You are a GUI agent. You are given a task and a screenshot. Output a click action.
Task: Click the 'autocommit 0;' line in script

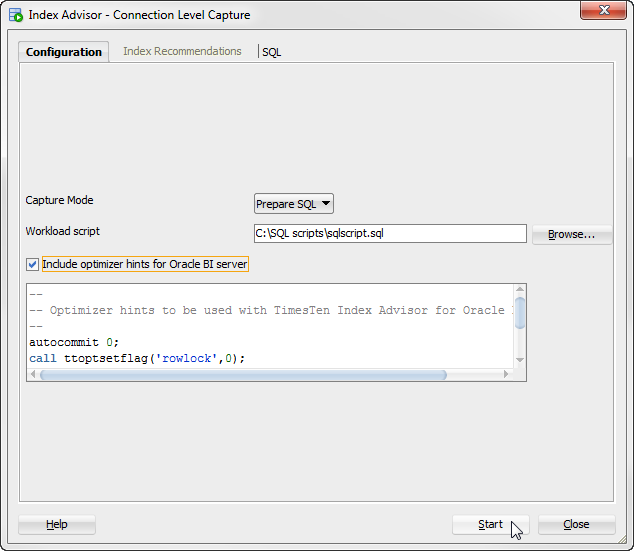click(74, 342)
